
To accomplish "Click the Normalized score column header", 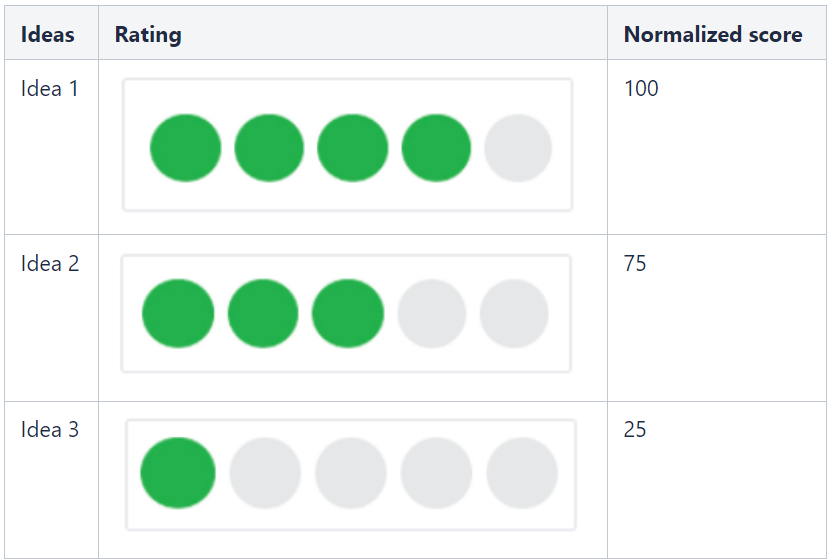I will 712,35.
